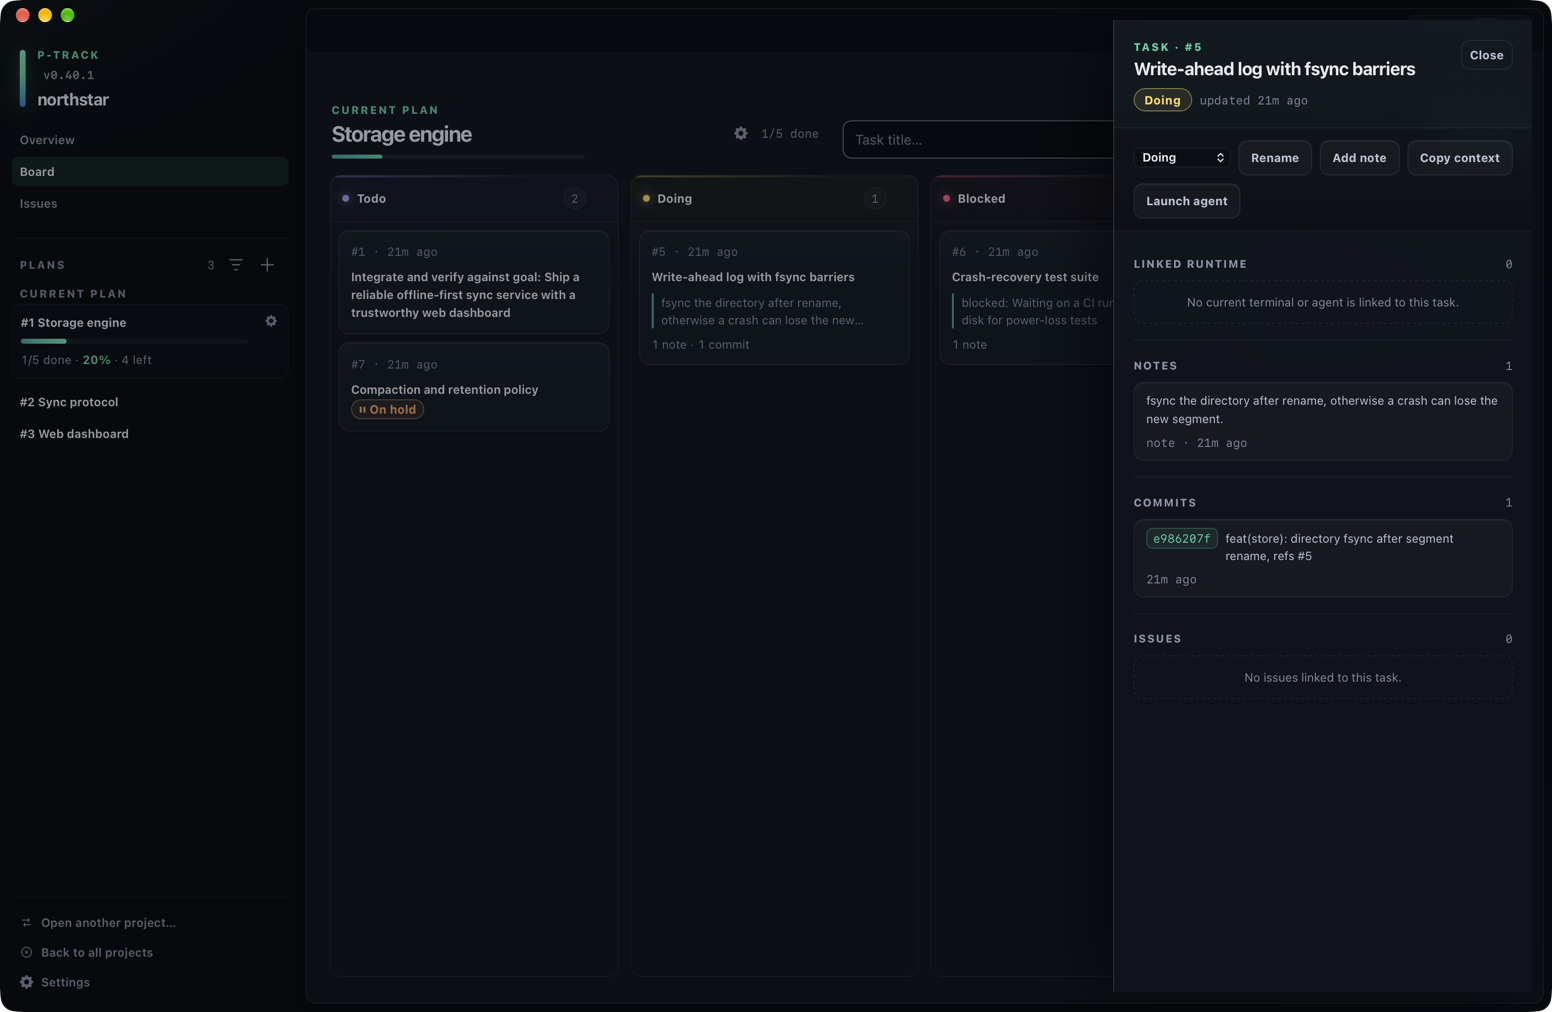Open the Crash-recovery test suite card

click(x=1026, y=298)
